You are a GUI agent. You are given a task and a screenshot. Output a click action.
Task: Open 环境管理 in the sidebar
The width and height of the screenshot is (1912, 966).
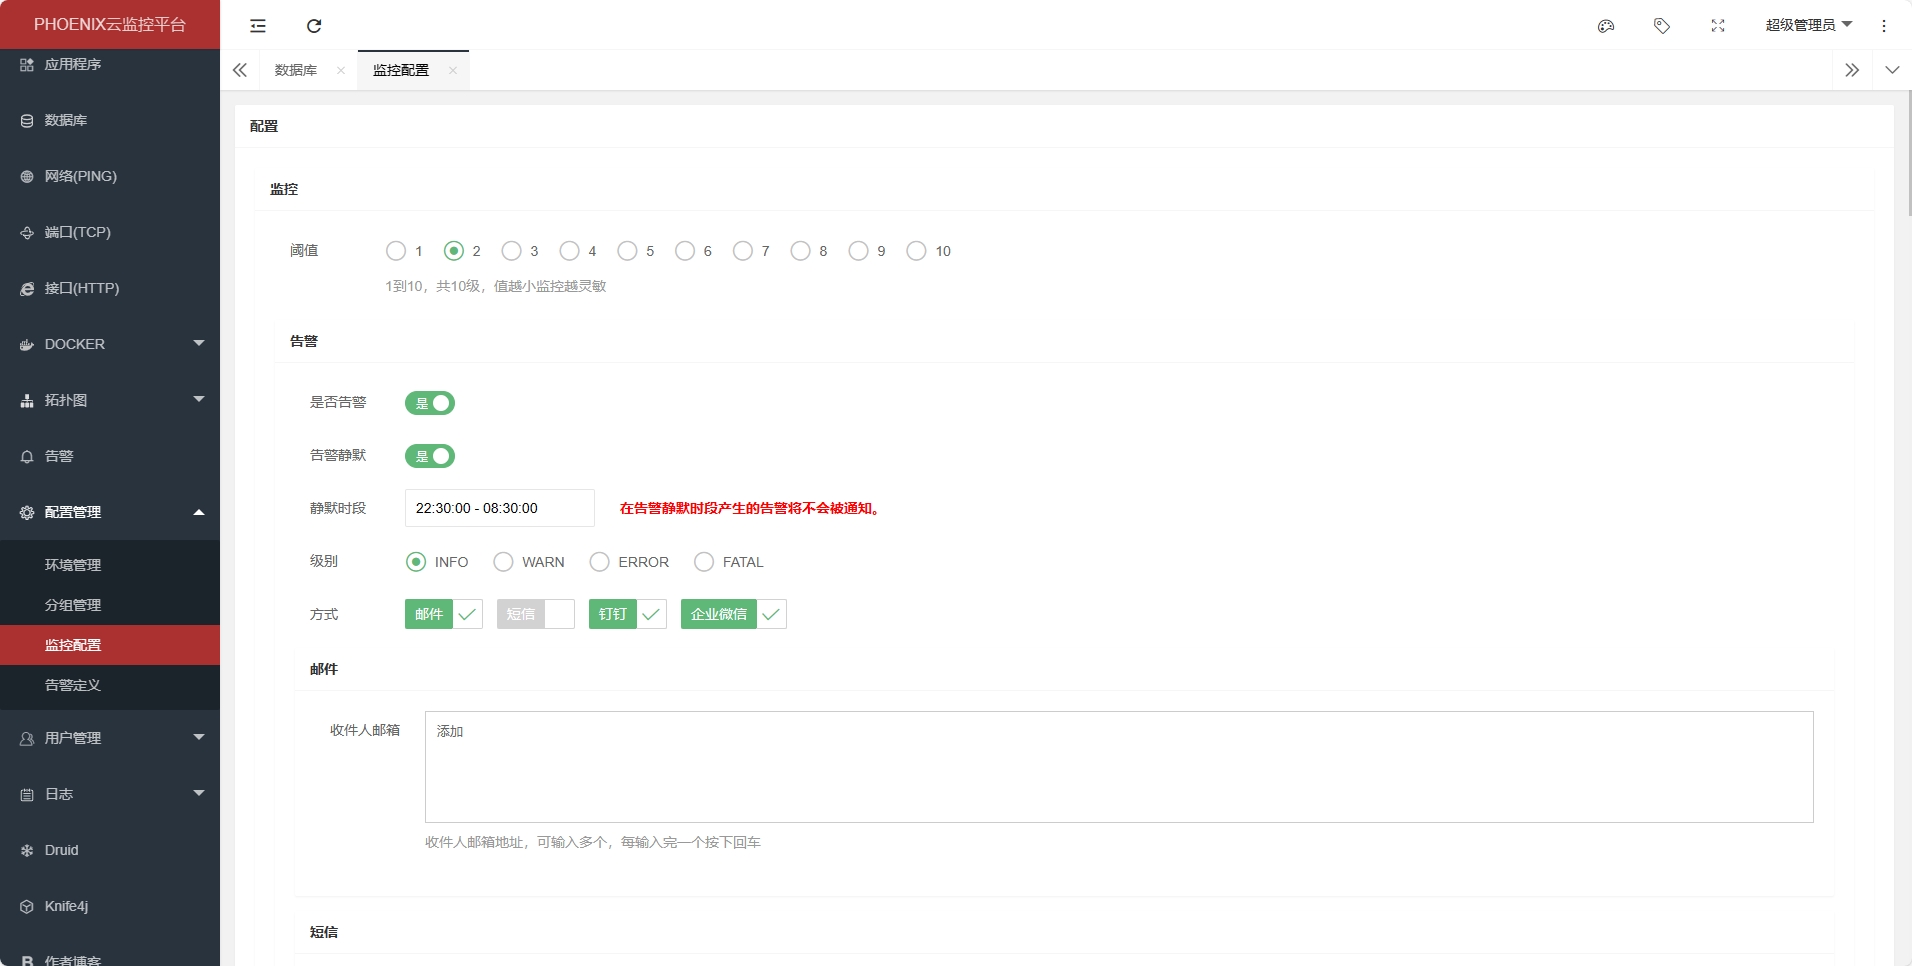pyautogui.click(x=110, y=565)
